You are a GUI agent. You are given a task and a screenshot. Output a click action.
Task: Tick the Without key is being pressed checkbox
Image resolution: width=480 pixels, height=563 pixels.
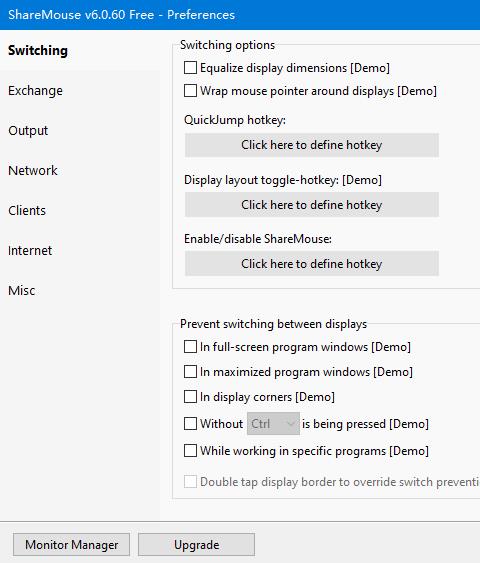coord(190,424)
